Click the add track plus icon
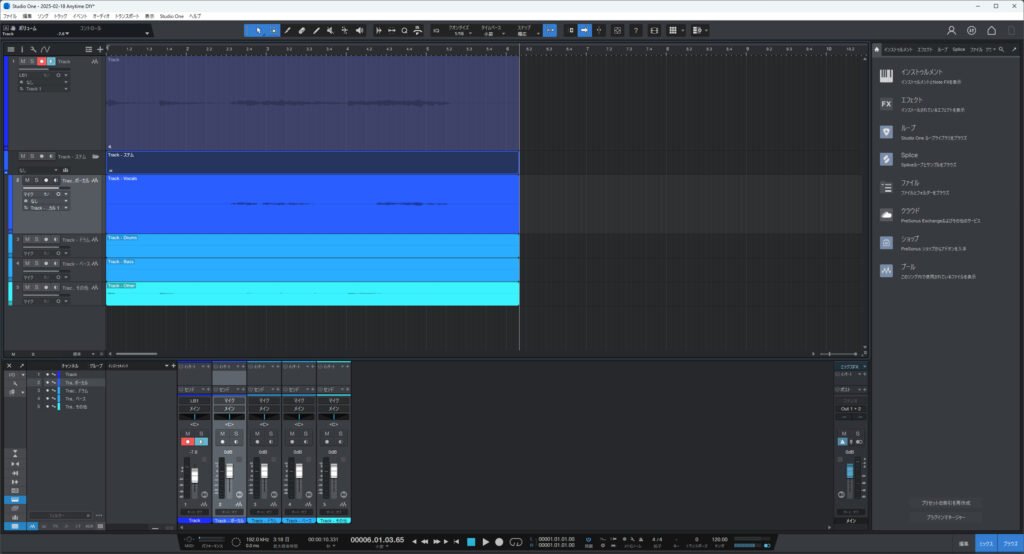The width and height of the screenshot is (1024, 554). click(x=100, y=48)
